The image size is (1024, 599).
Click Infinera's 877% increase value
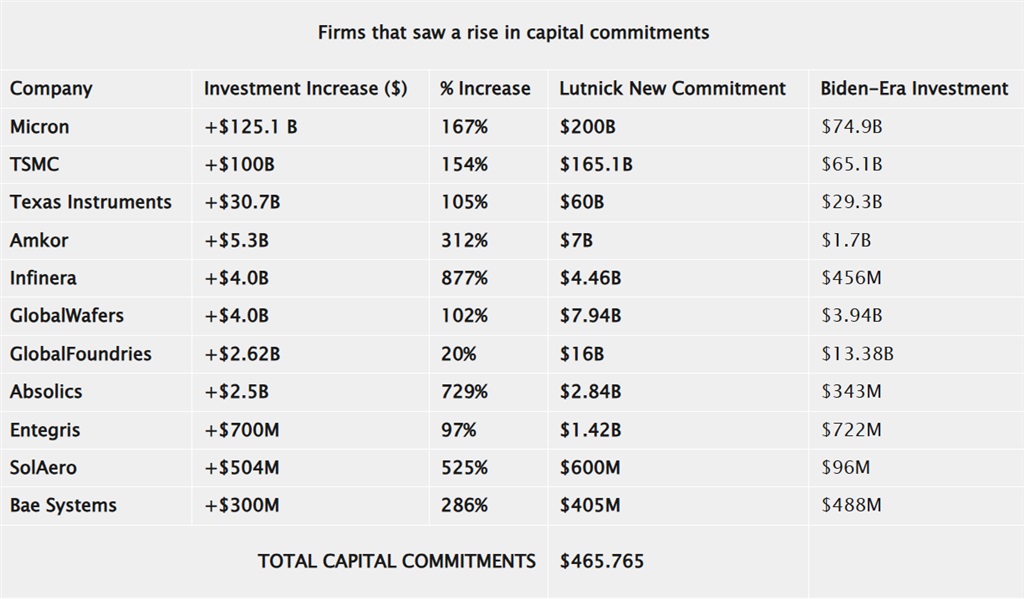(464, 278)
